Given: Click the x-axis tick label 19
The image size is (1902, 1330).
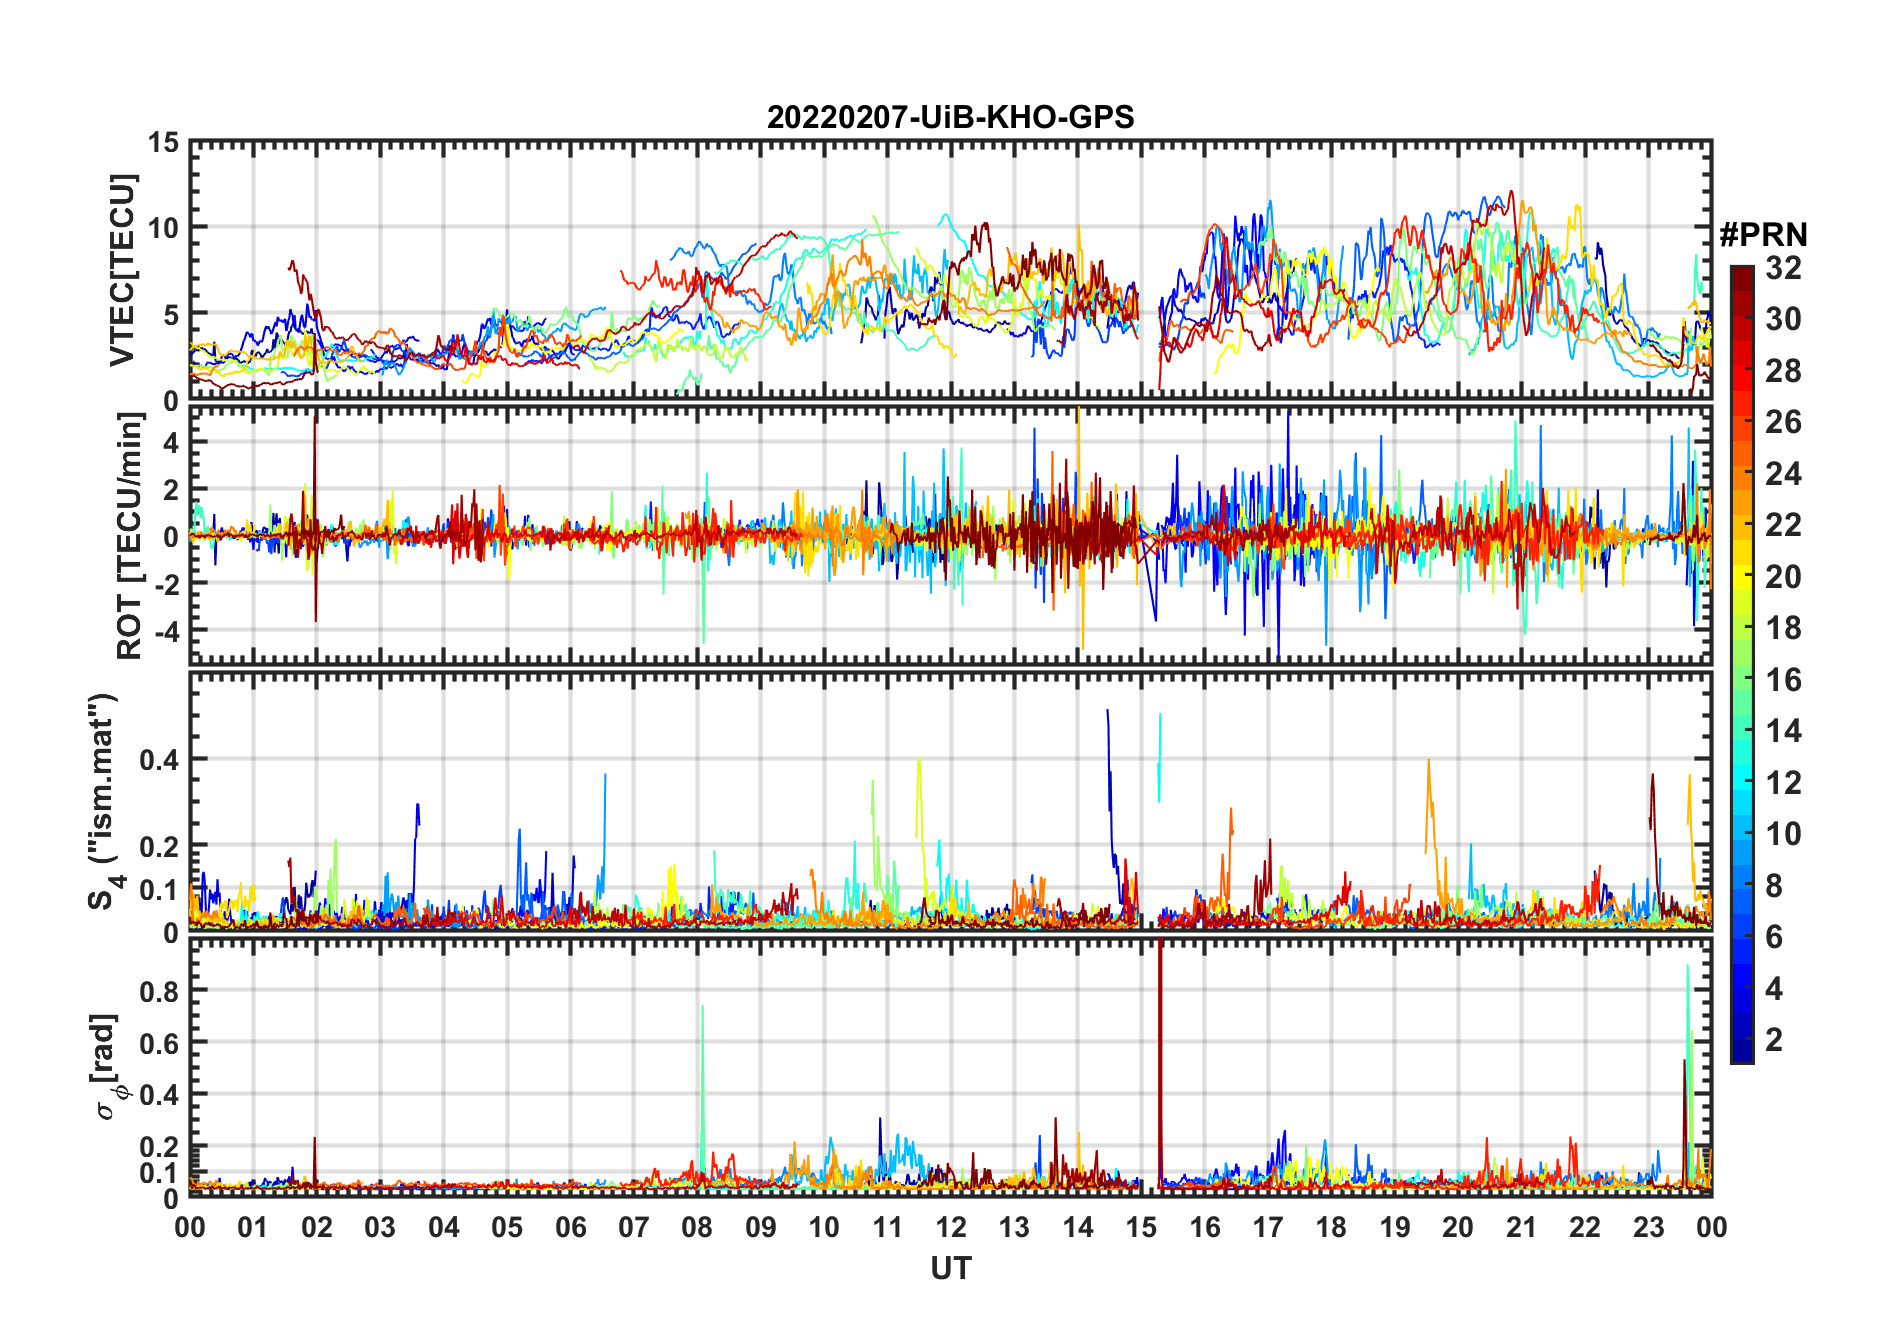Looking at the screenshot, I should point(1395,1227).
